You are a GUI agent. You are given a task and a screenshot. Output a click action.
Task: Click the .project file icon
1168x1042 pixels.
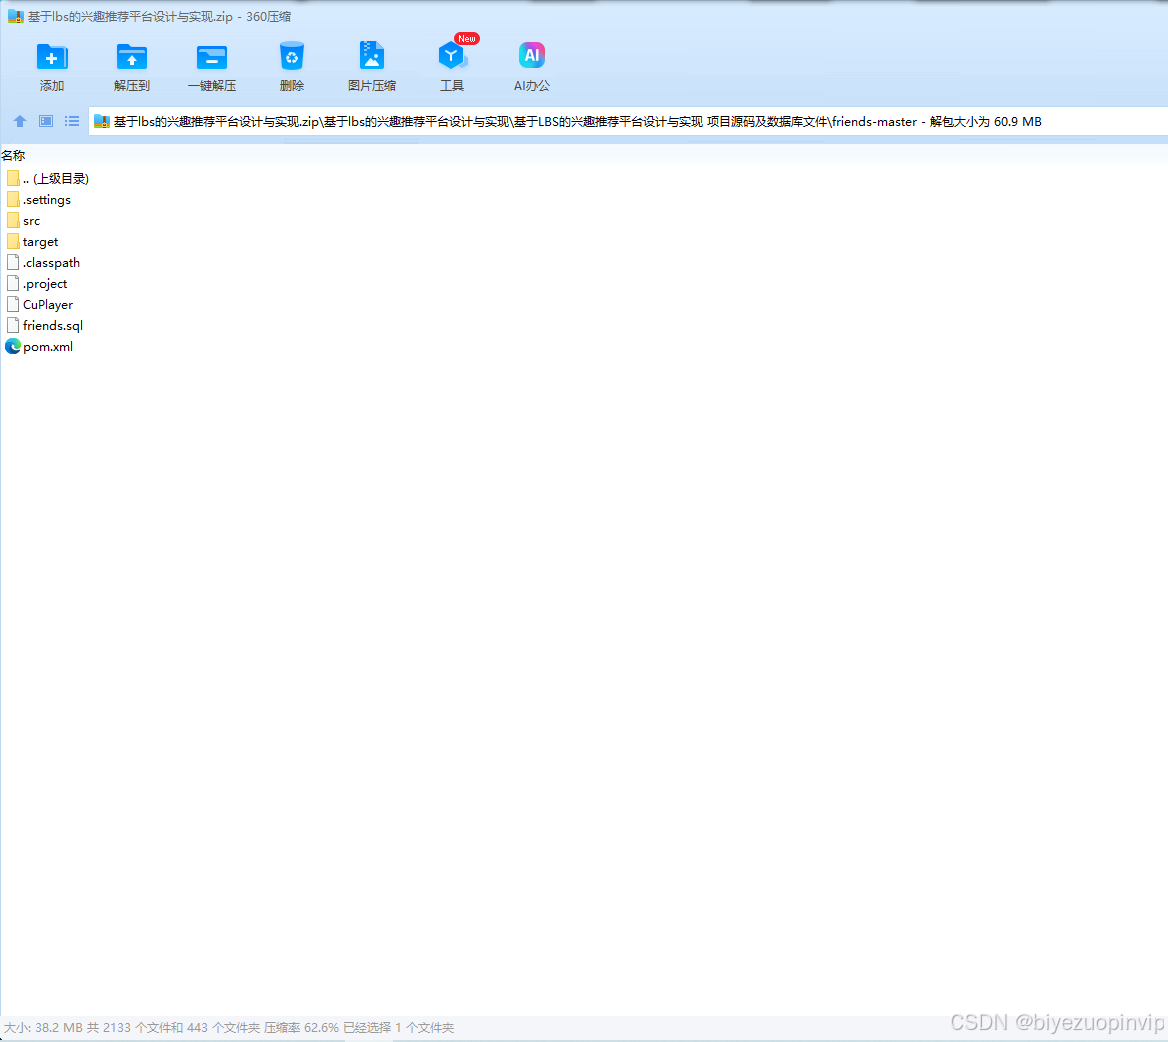click(x=13, y=283)
